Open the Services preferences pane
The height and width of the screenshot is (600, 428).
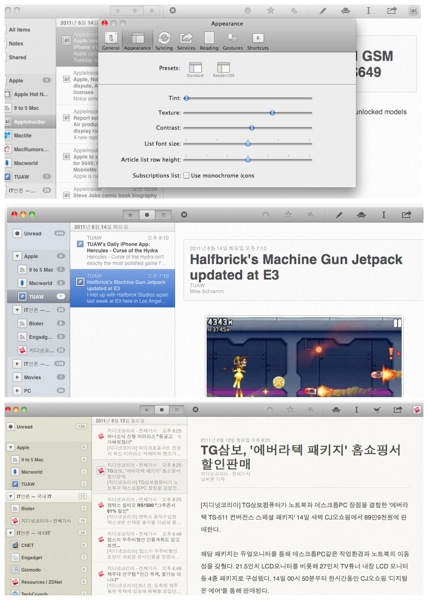pos(186,41)
